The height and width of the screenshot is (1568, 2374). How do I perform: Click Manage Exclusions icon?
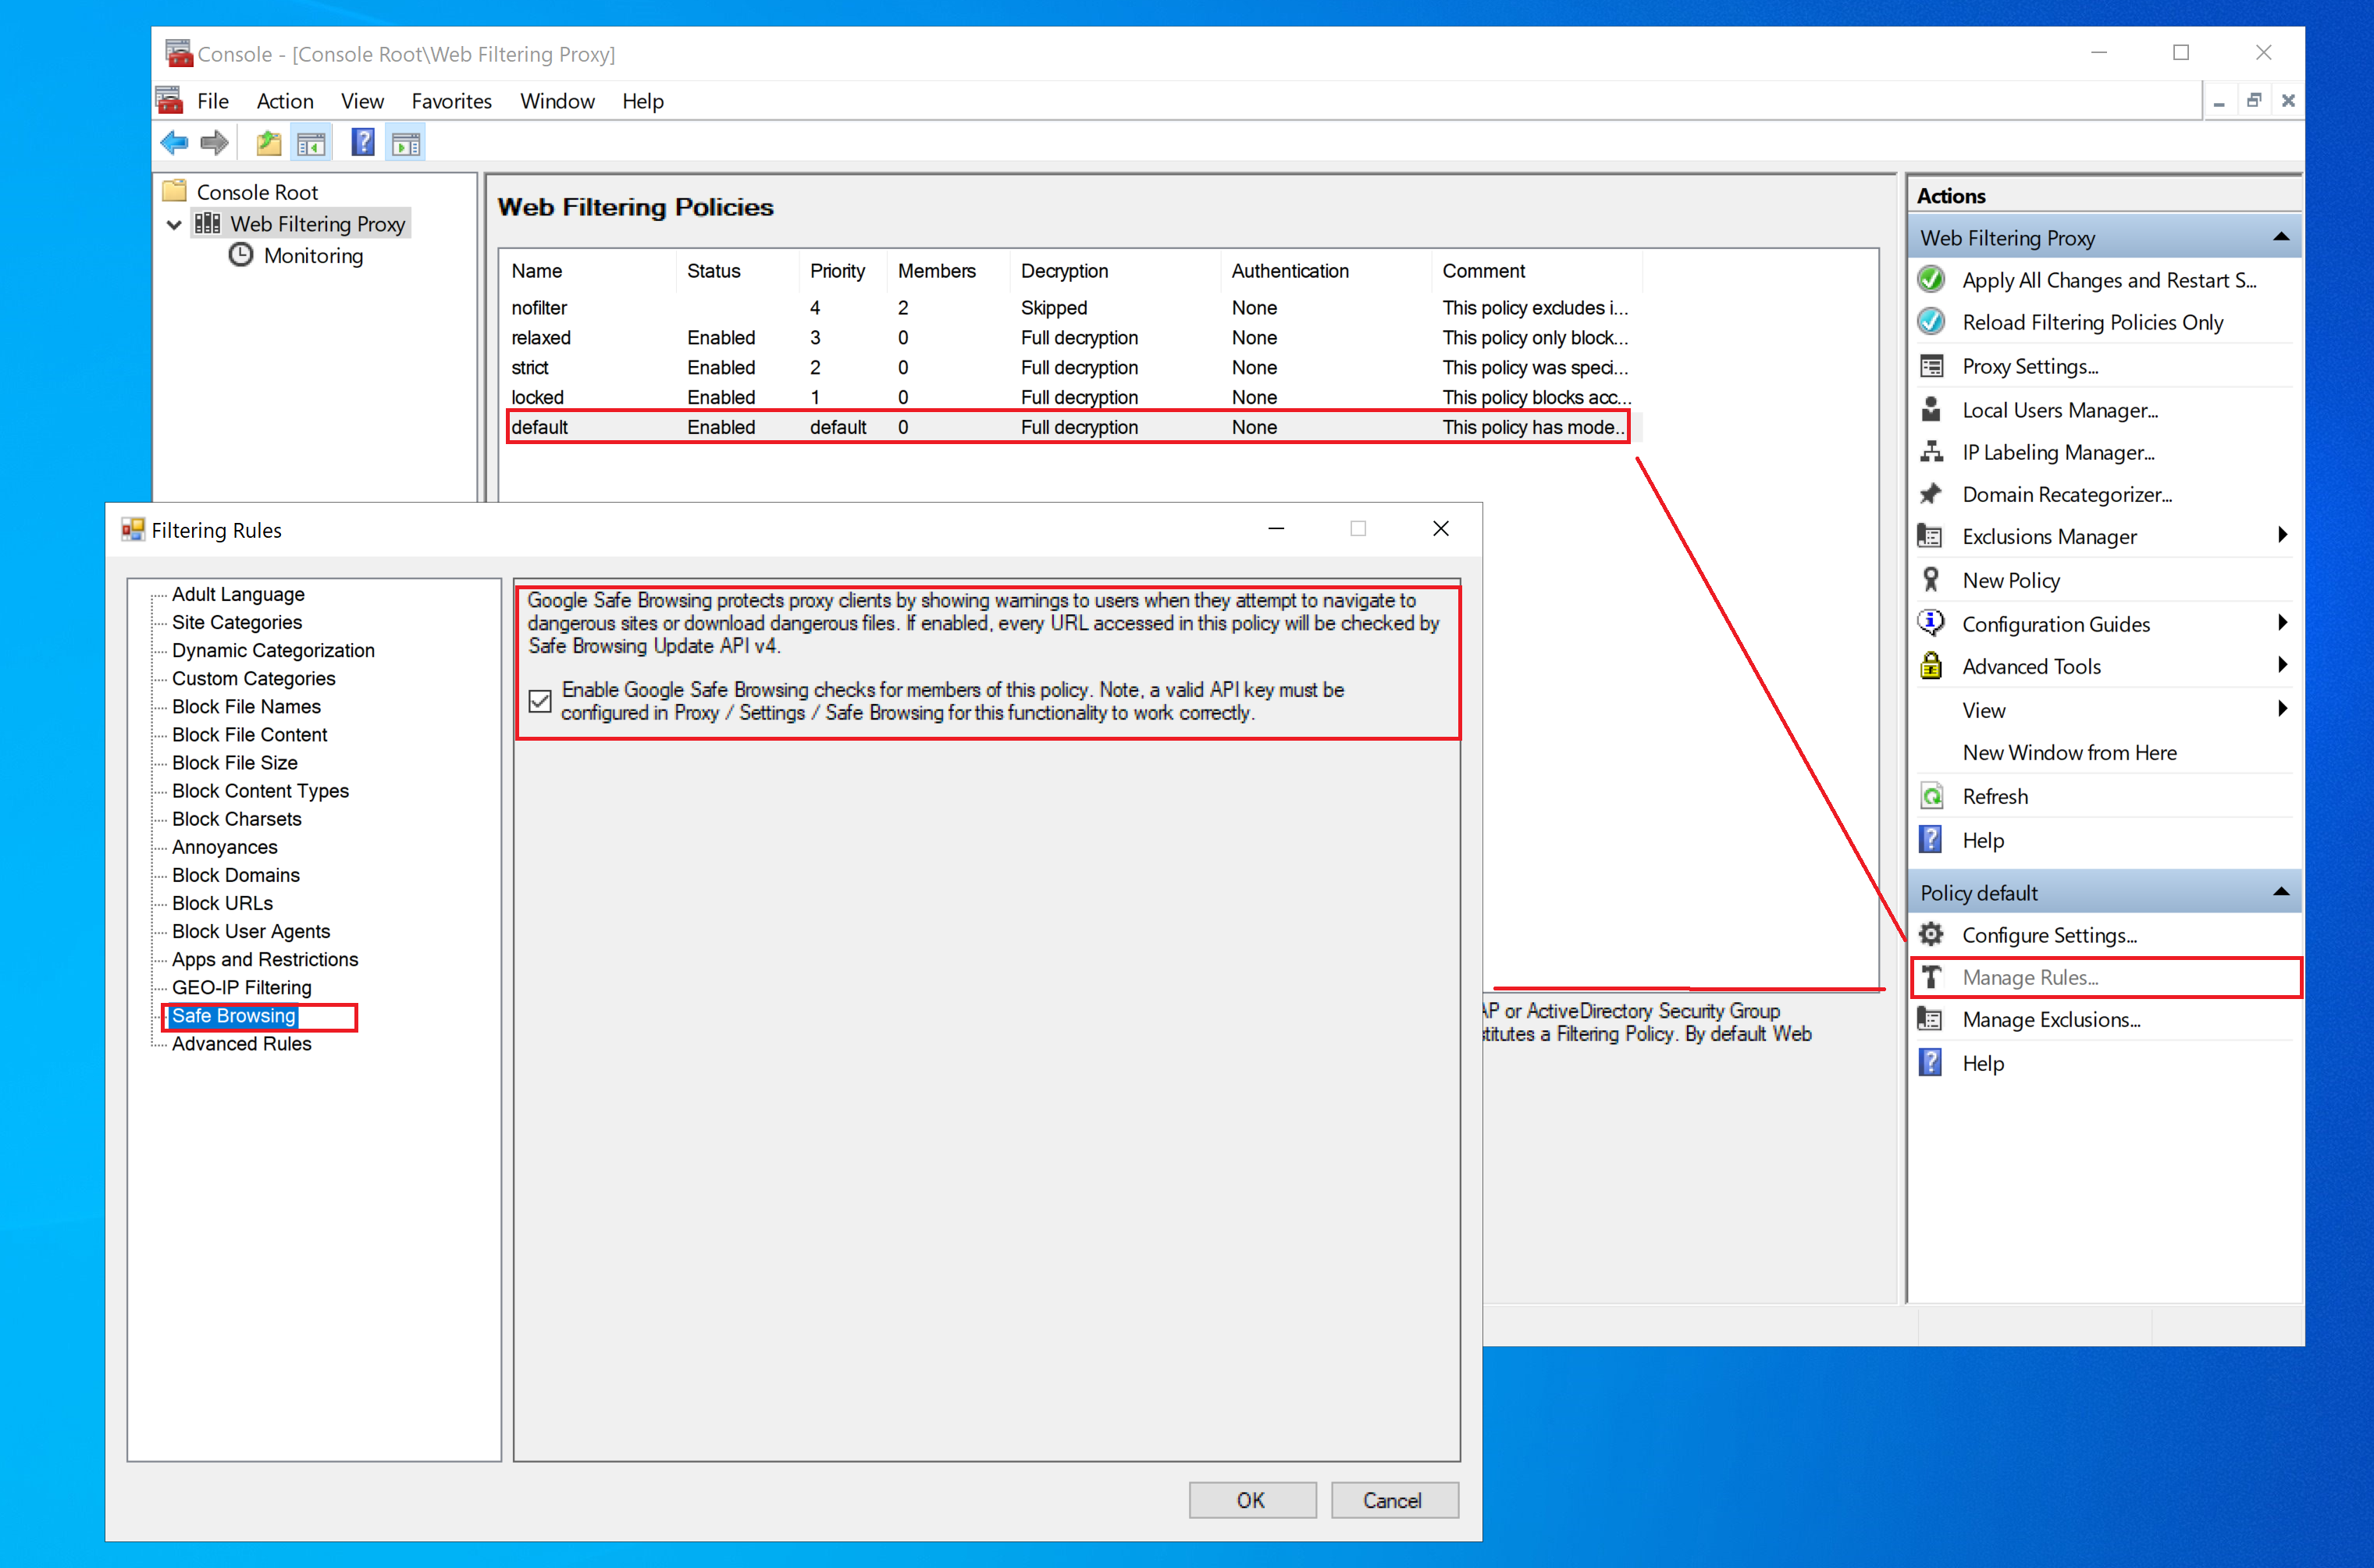tap(1931, 1019)
